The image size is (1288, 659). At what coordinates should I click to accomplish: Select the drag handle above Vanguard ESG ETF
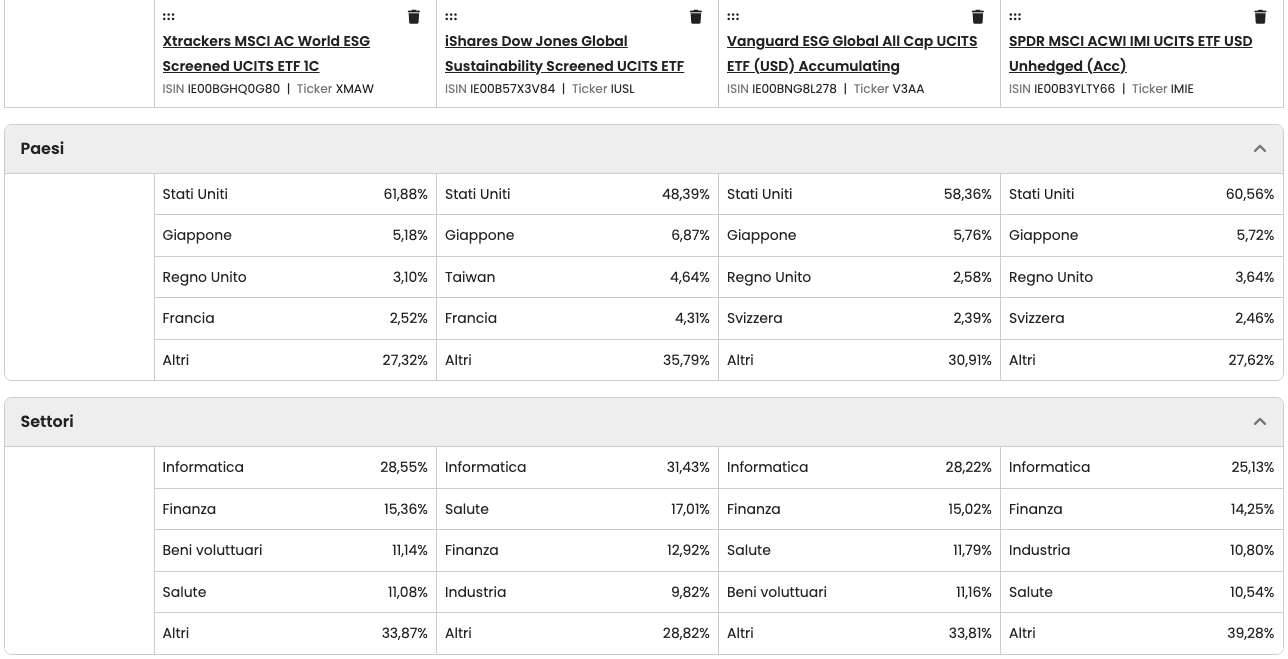click(x=733, y=17)
